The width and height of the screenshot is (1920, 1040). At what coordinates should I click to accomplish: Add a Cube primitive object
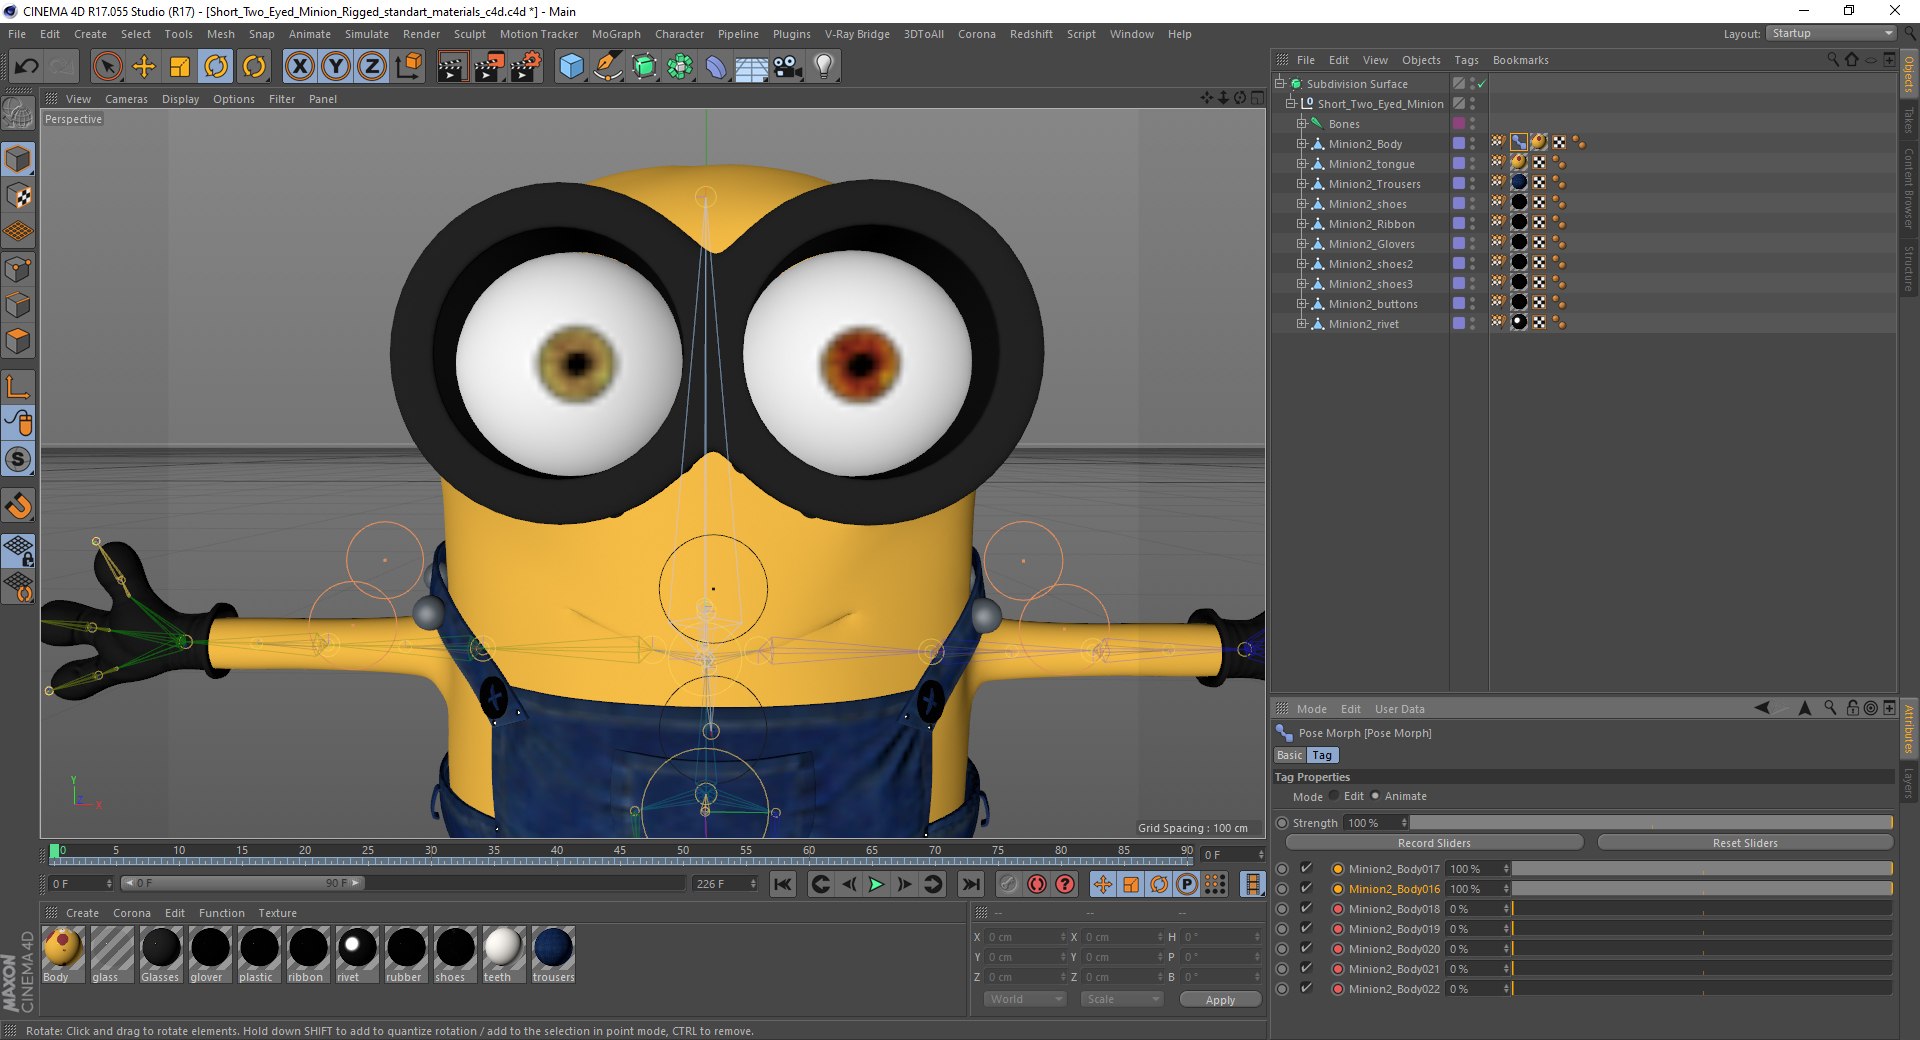coord(571,67)
